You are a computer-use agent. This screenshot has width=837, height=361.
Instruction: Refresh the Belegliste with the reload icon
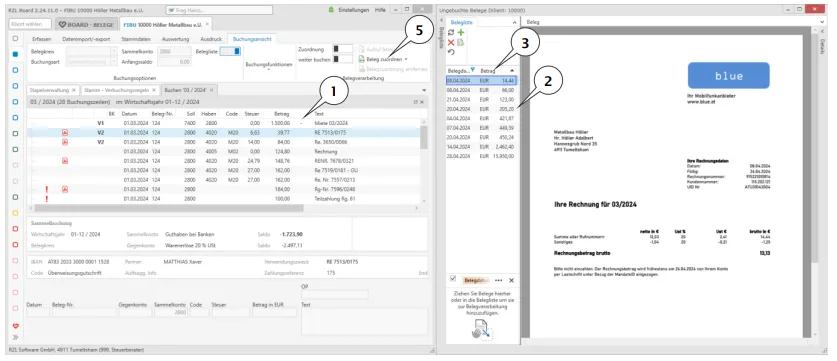[451, 33]
